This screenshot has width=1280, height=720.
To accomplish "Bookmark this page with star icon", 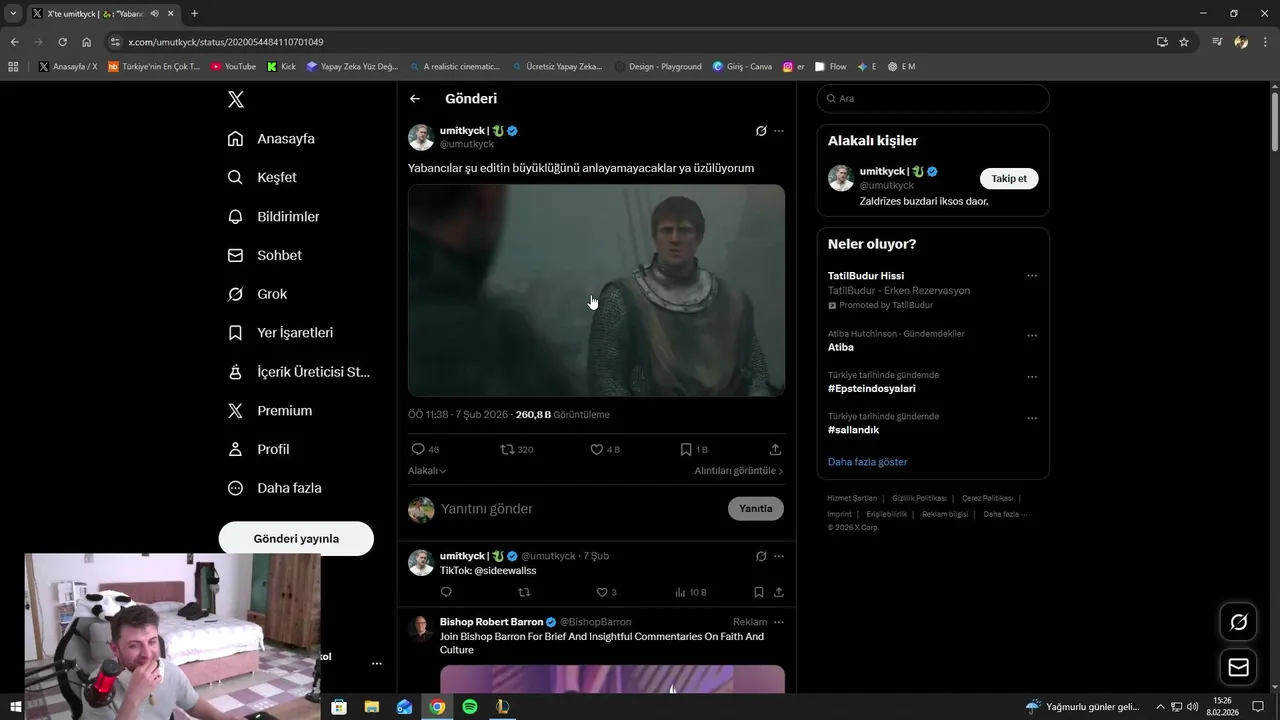I will (1184, 42).
